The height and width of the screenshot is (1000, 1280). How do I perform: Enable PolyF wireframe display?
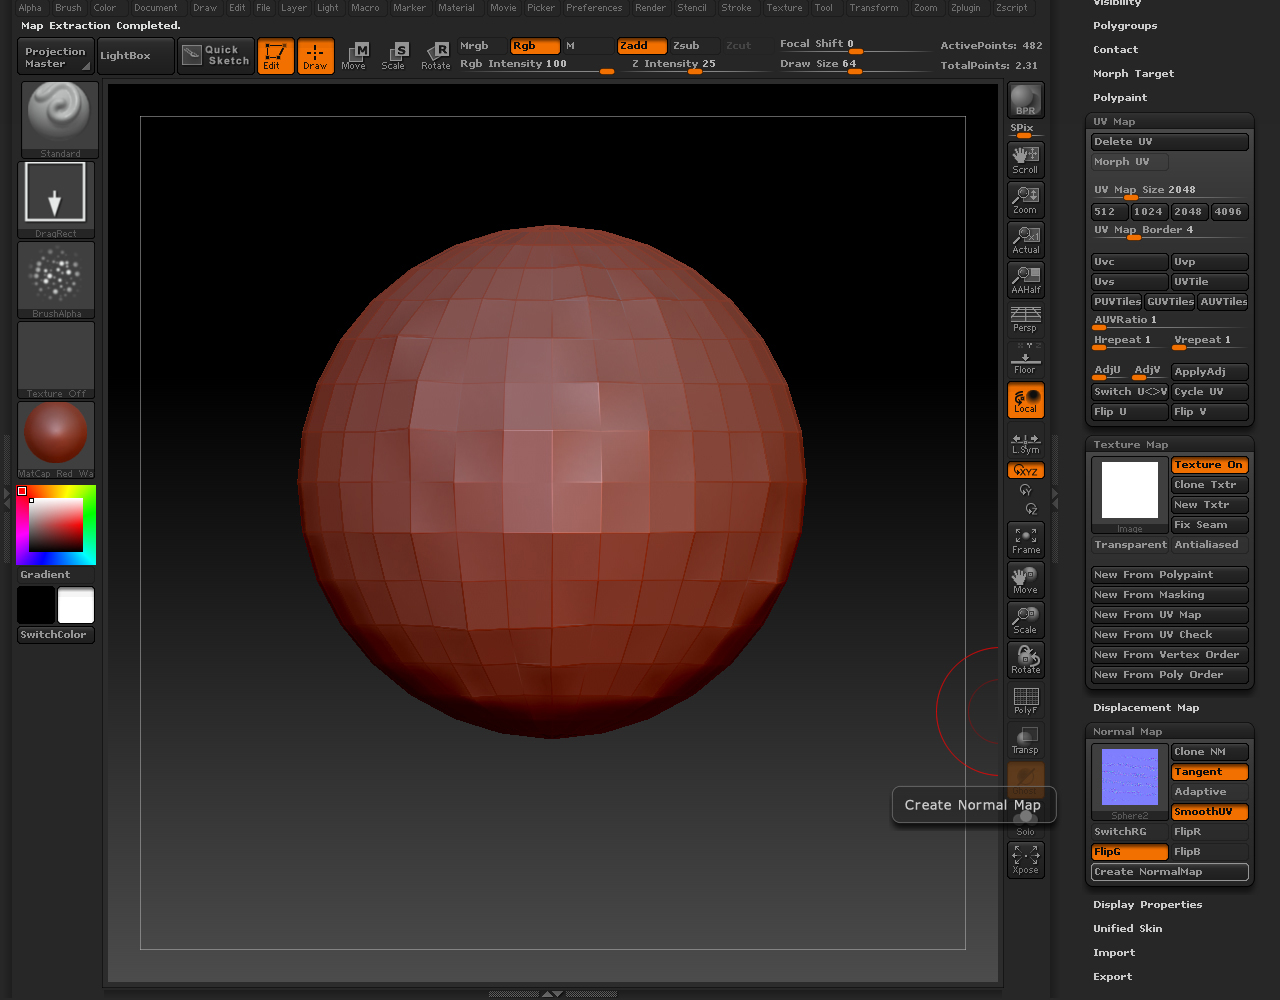[1025, 699]
